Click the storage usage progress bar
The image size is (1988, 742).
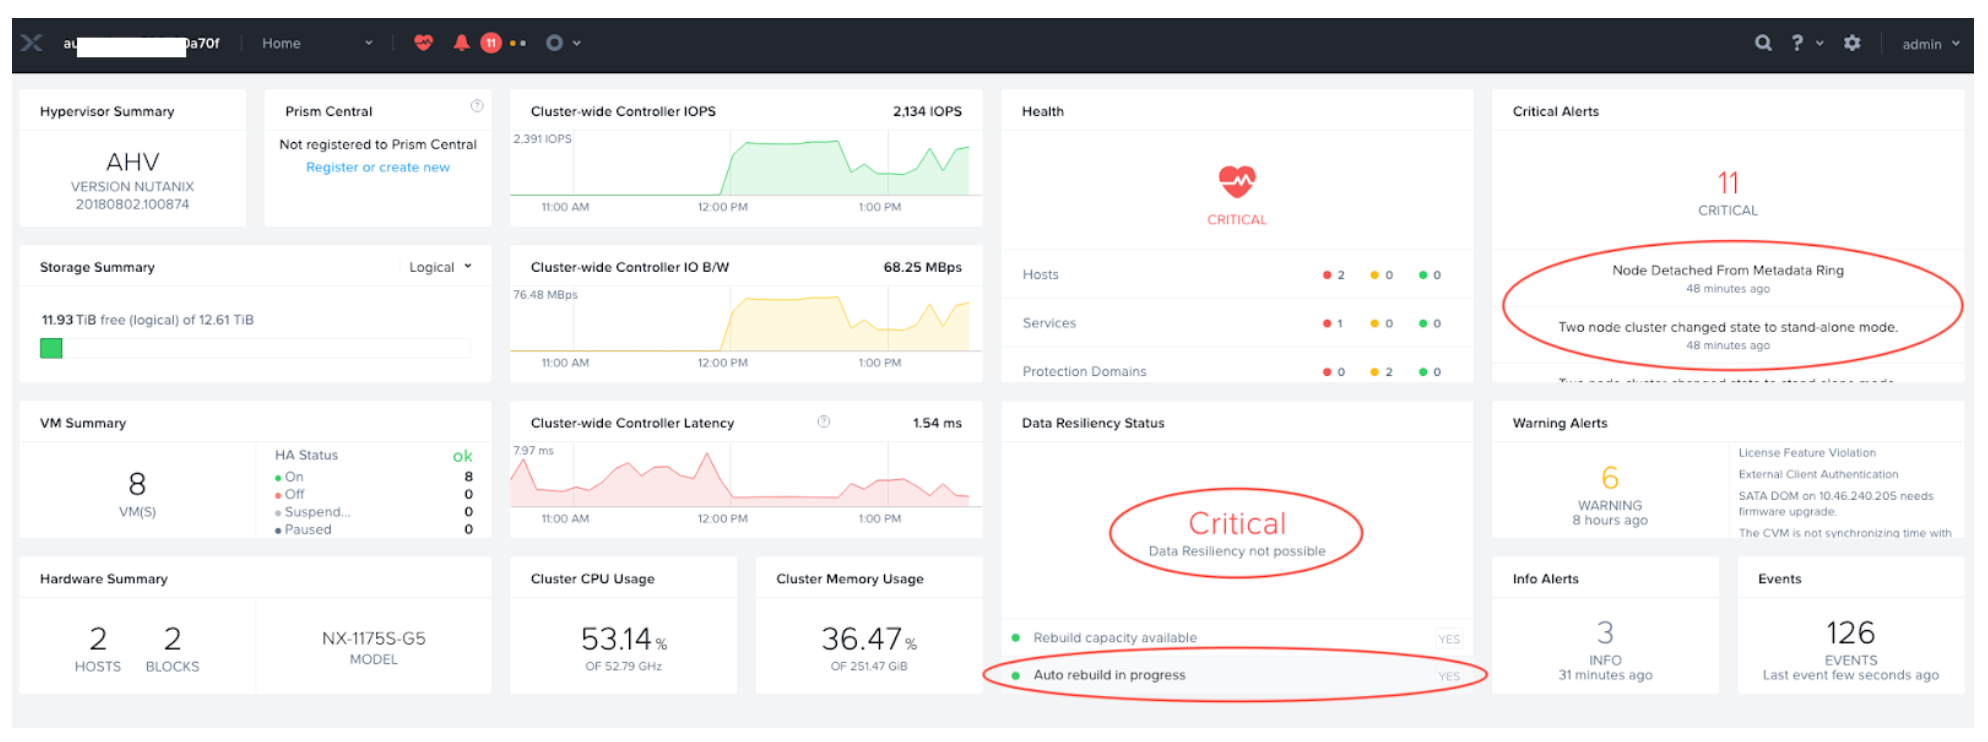[x=255, y=348]
